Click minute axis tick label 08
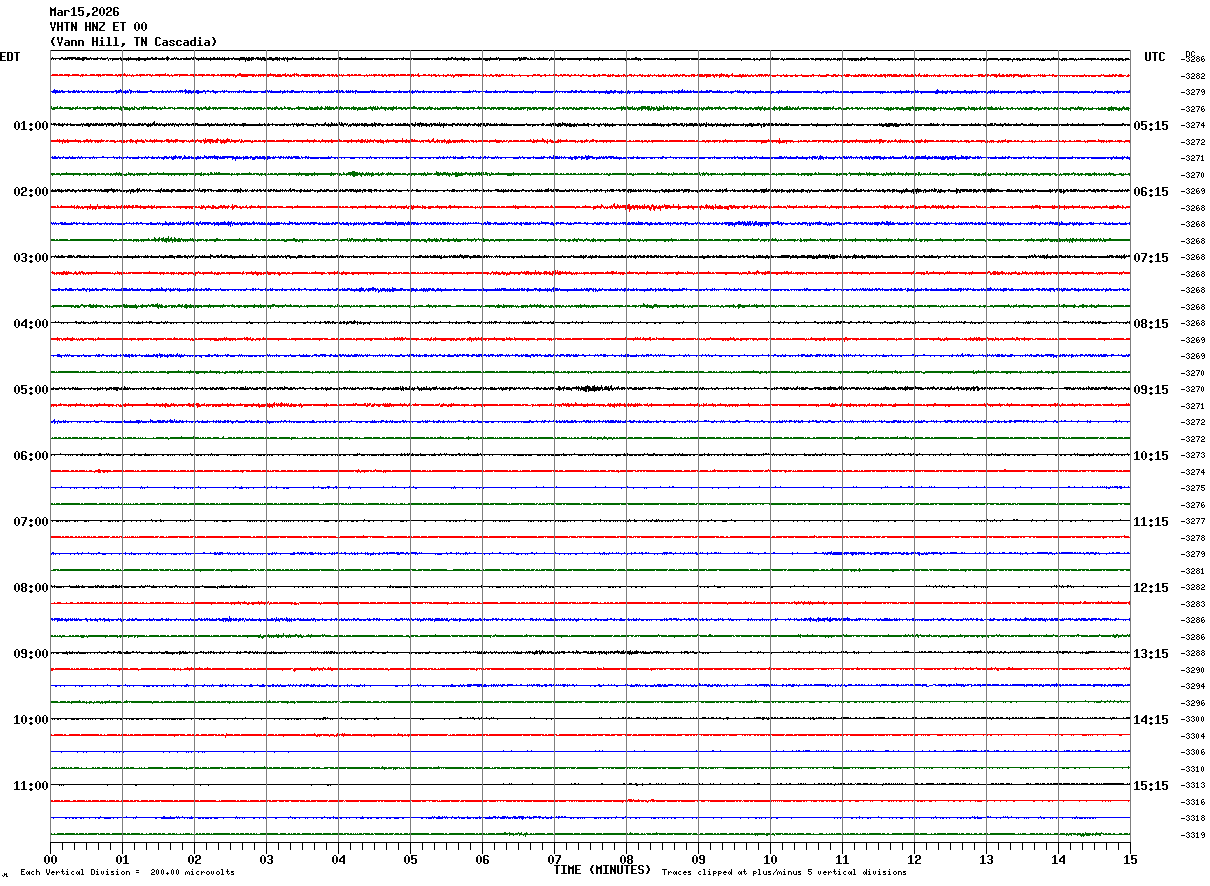This screenshot has width=1210, height=886. (x=626, y=859)
